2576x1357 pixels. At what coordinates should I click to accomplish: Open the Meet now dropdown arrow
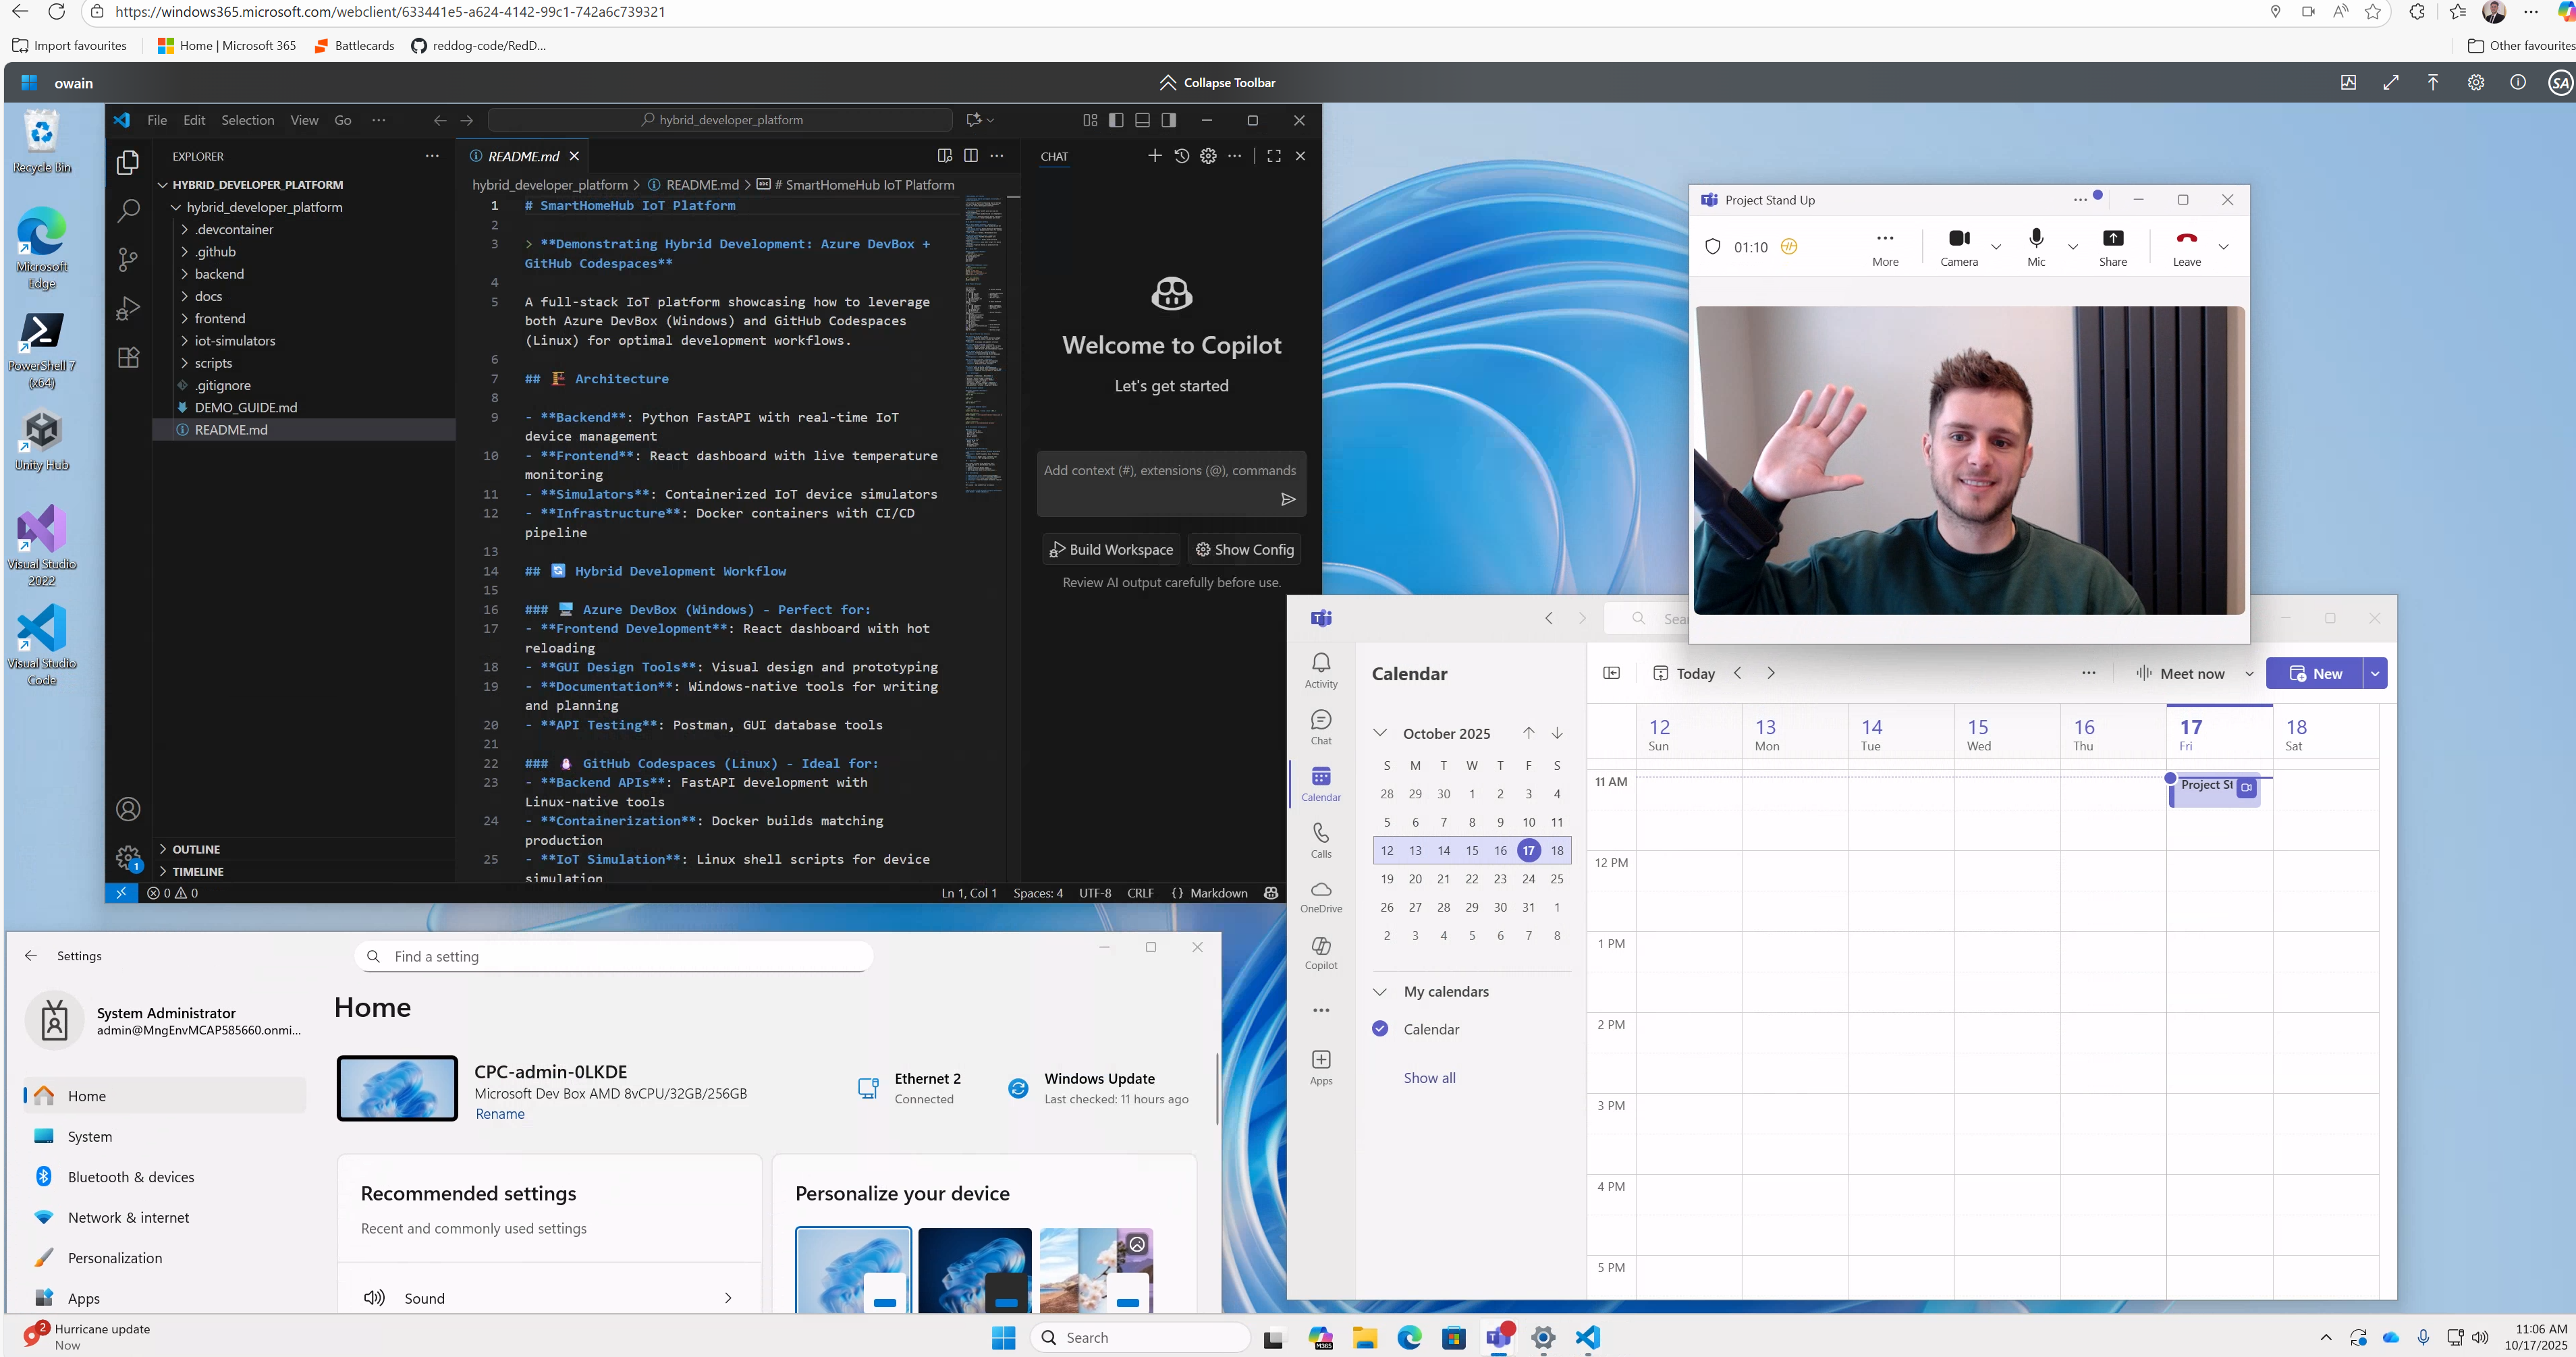click(2250, 673)
